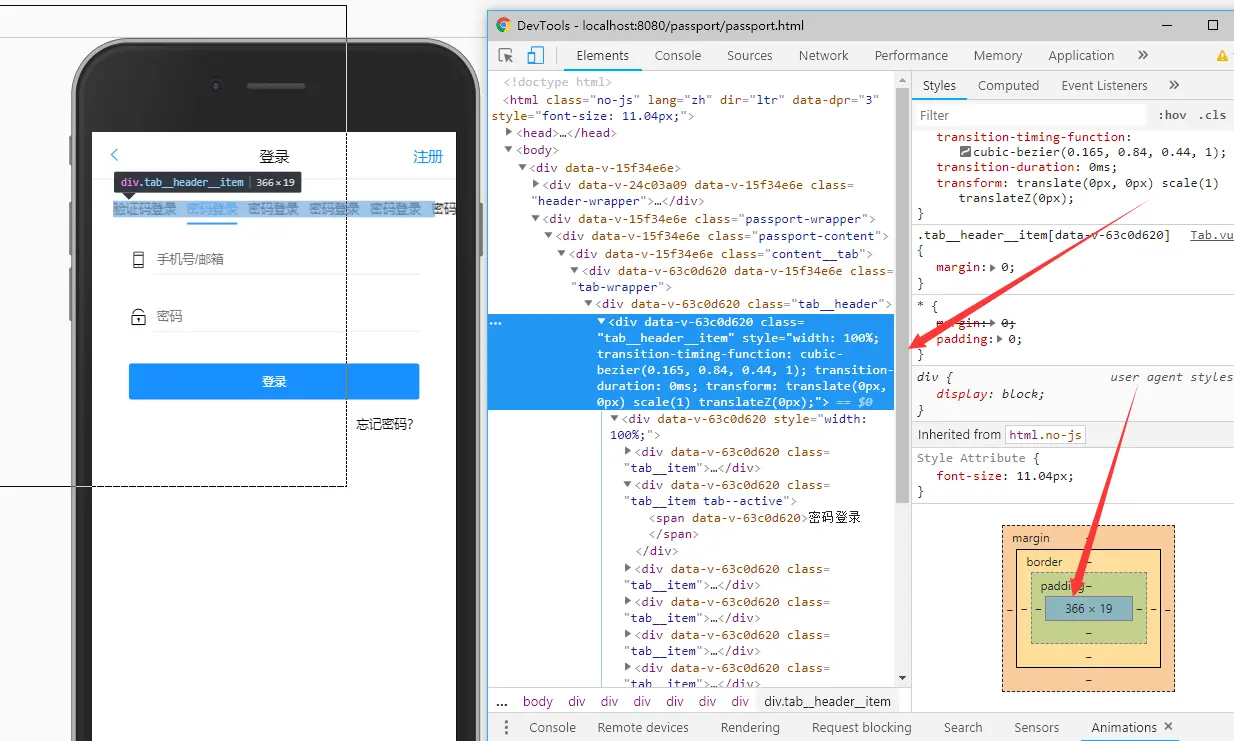Viewport: 1234px width, 741px height.
Task: Tap the back arrow in the phone header
Action: 114,155
